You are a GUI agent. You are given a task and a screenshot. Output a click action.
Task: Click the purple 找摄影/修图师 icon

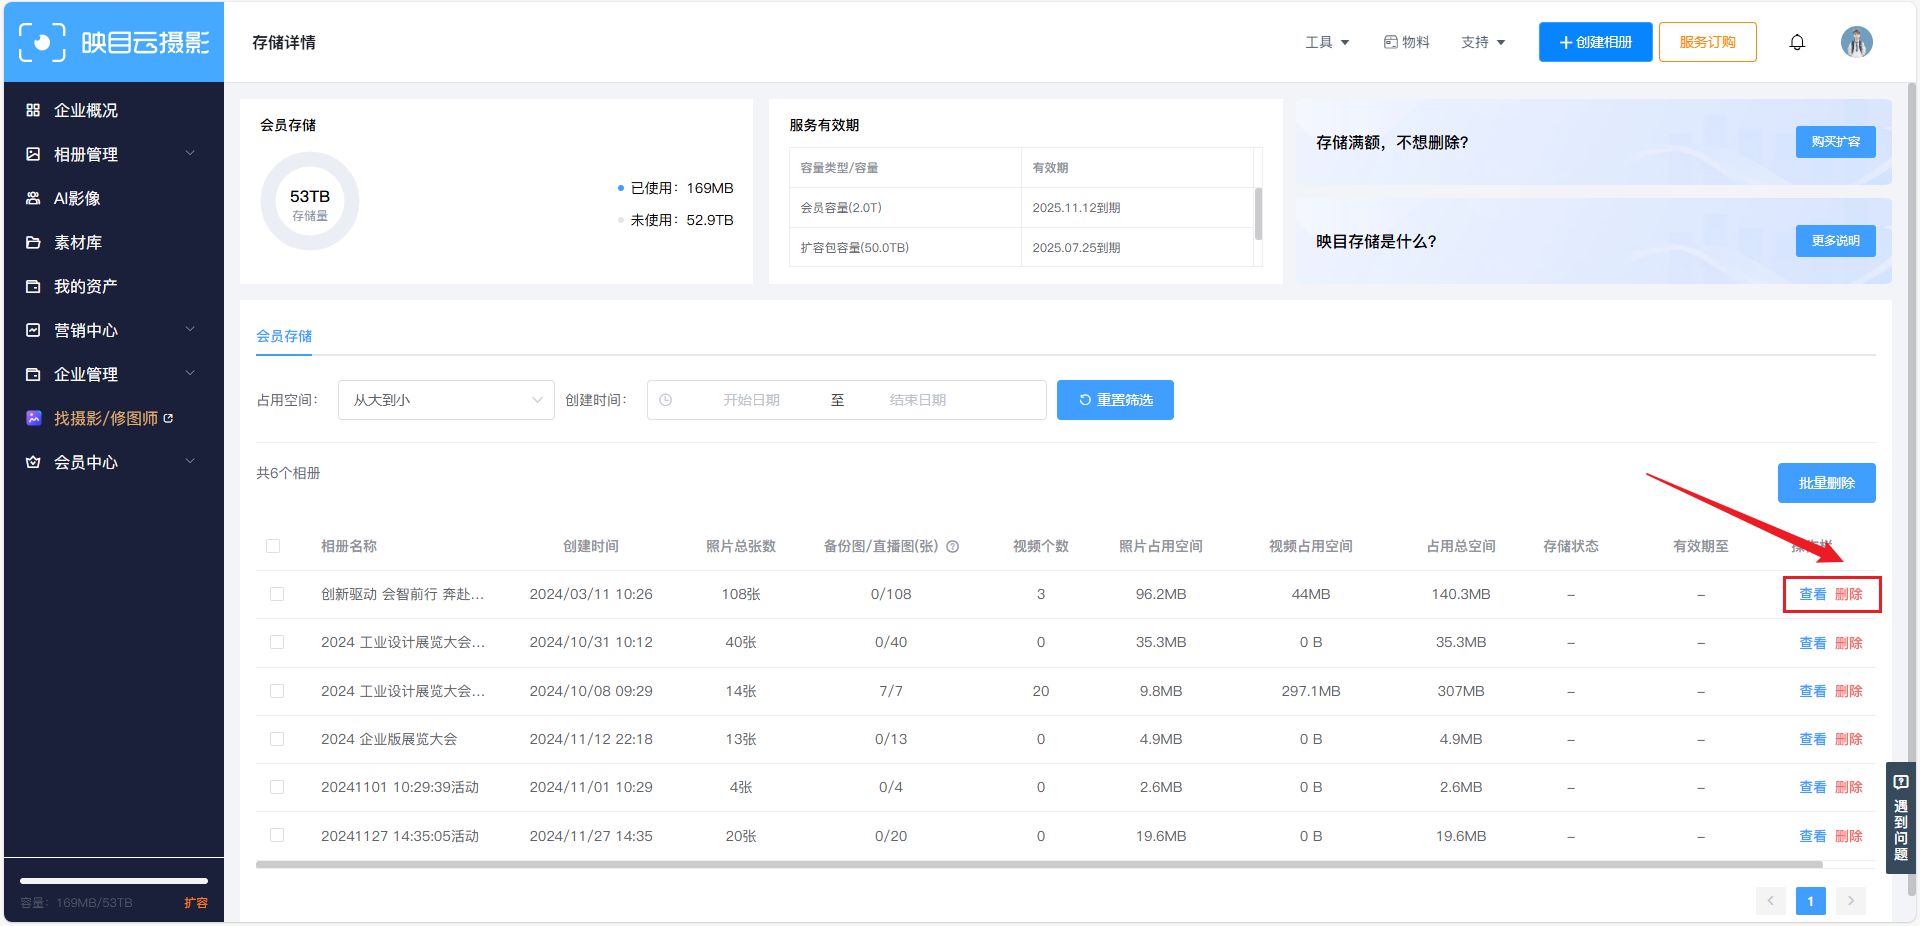click(33, 418)
